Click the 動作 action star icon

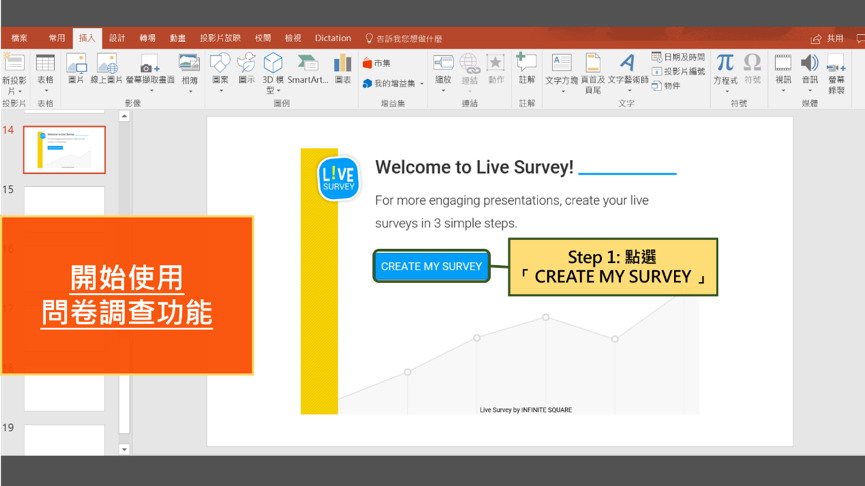coord(495,63)
